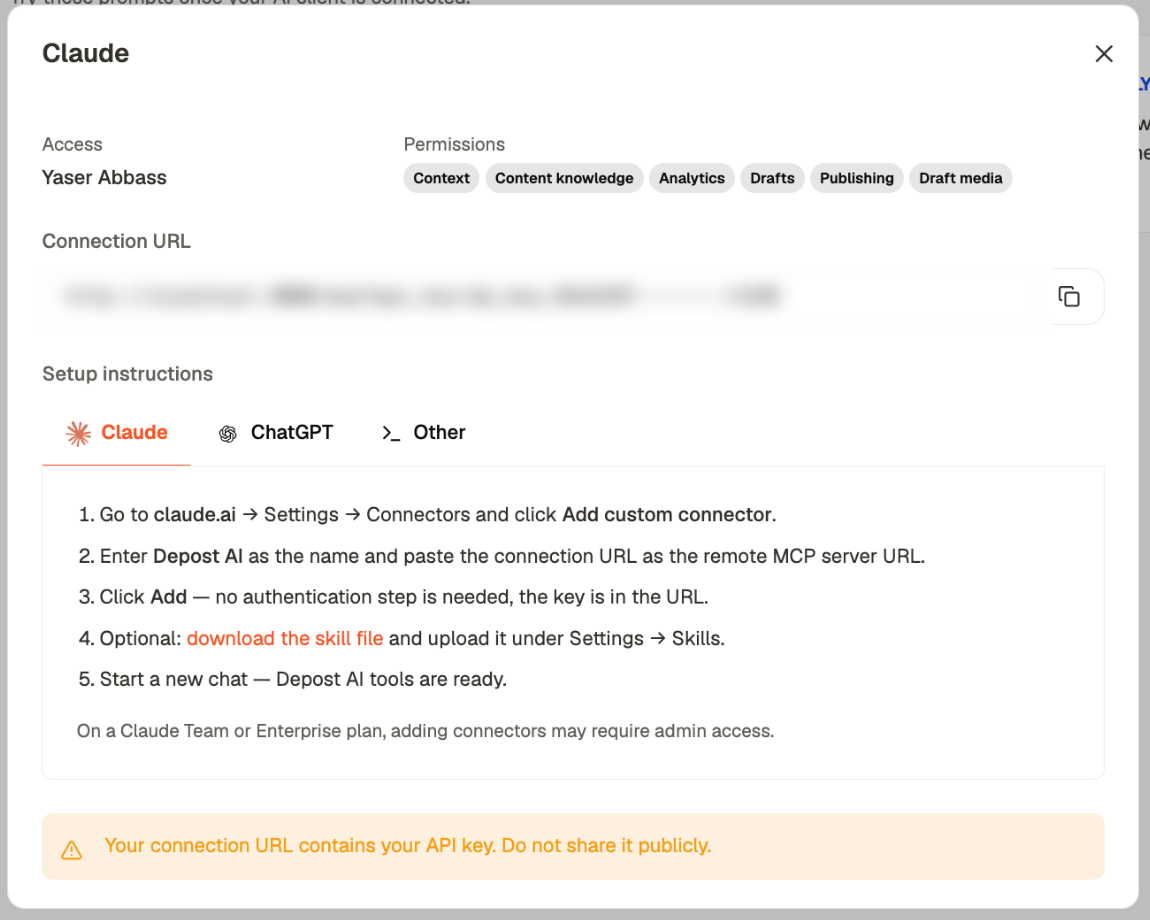Switch to the ChatGPT setup tab
The height and width of the screenshot is (920, 1150).
pos(276,433)
